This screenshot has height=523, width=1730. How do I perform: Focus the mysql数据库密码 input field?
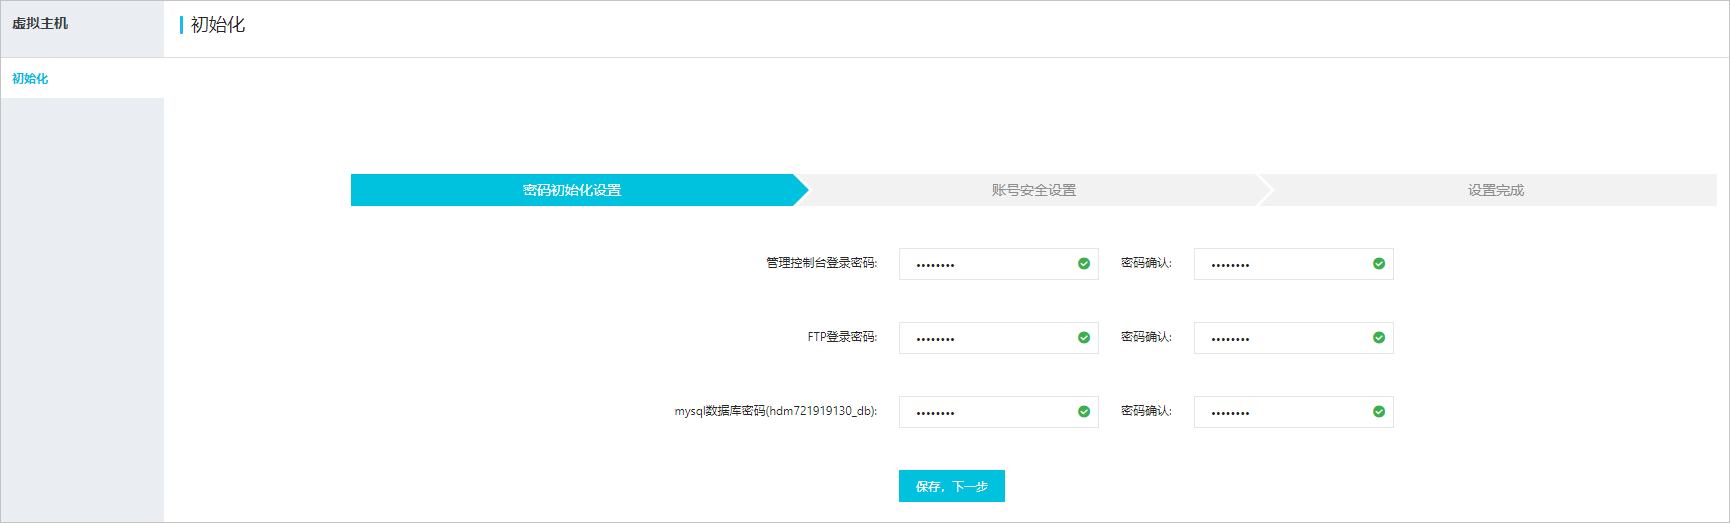tap(985, 412)
